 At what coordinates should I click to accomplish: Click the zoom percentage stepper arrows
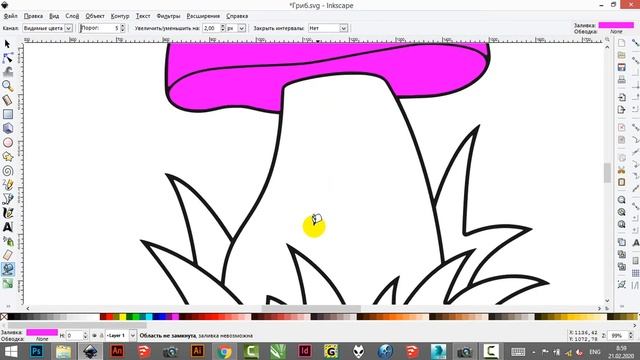coord(631,336)
